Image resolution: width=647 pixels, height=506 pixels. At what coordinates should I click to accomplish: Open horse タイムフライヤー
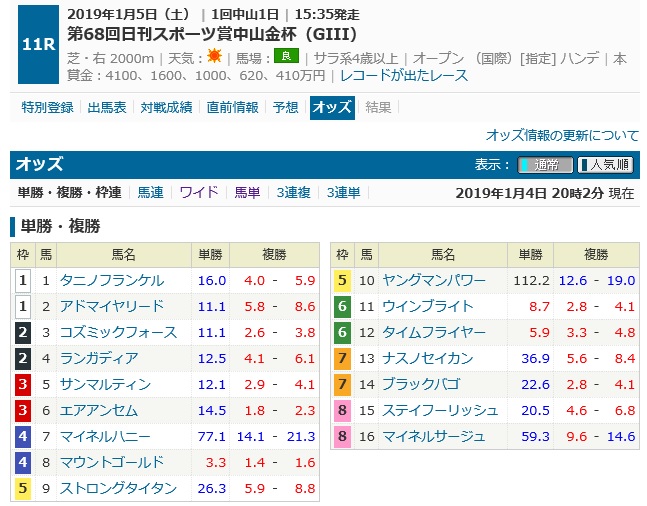click(434, 333)
